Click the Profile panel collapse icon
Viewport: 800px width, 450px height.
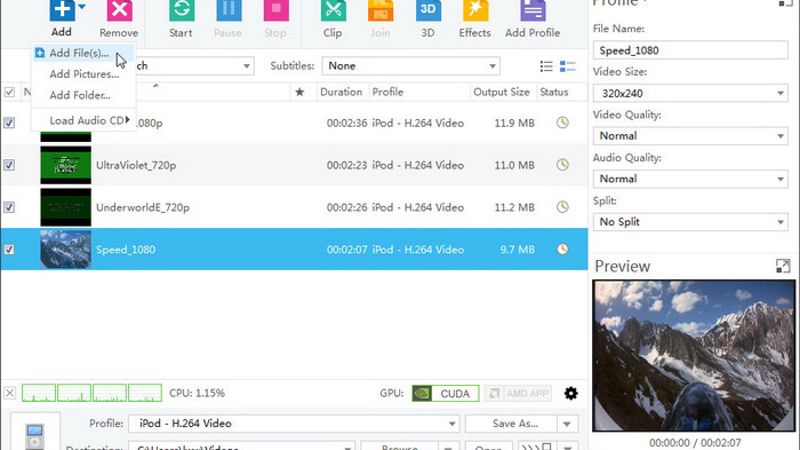coord(785,3)
